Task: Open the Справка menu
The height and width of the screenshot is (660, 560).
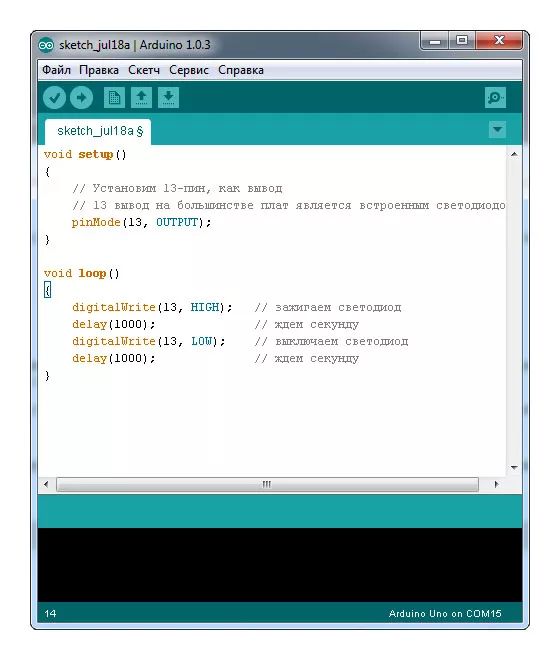Action: 241,70
